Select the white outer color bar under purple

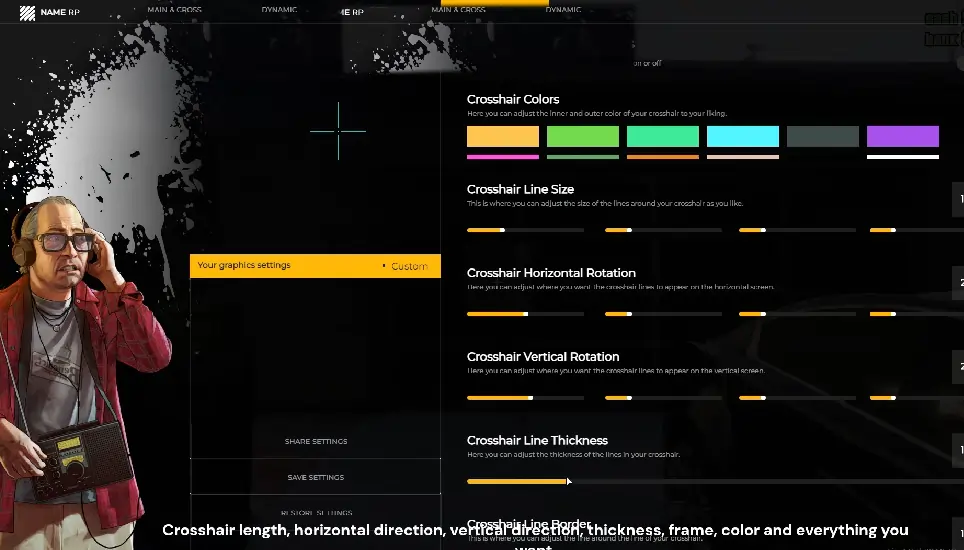point(903,157)
